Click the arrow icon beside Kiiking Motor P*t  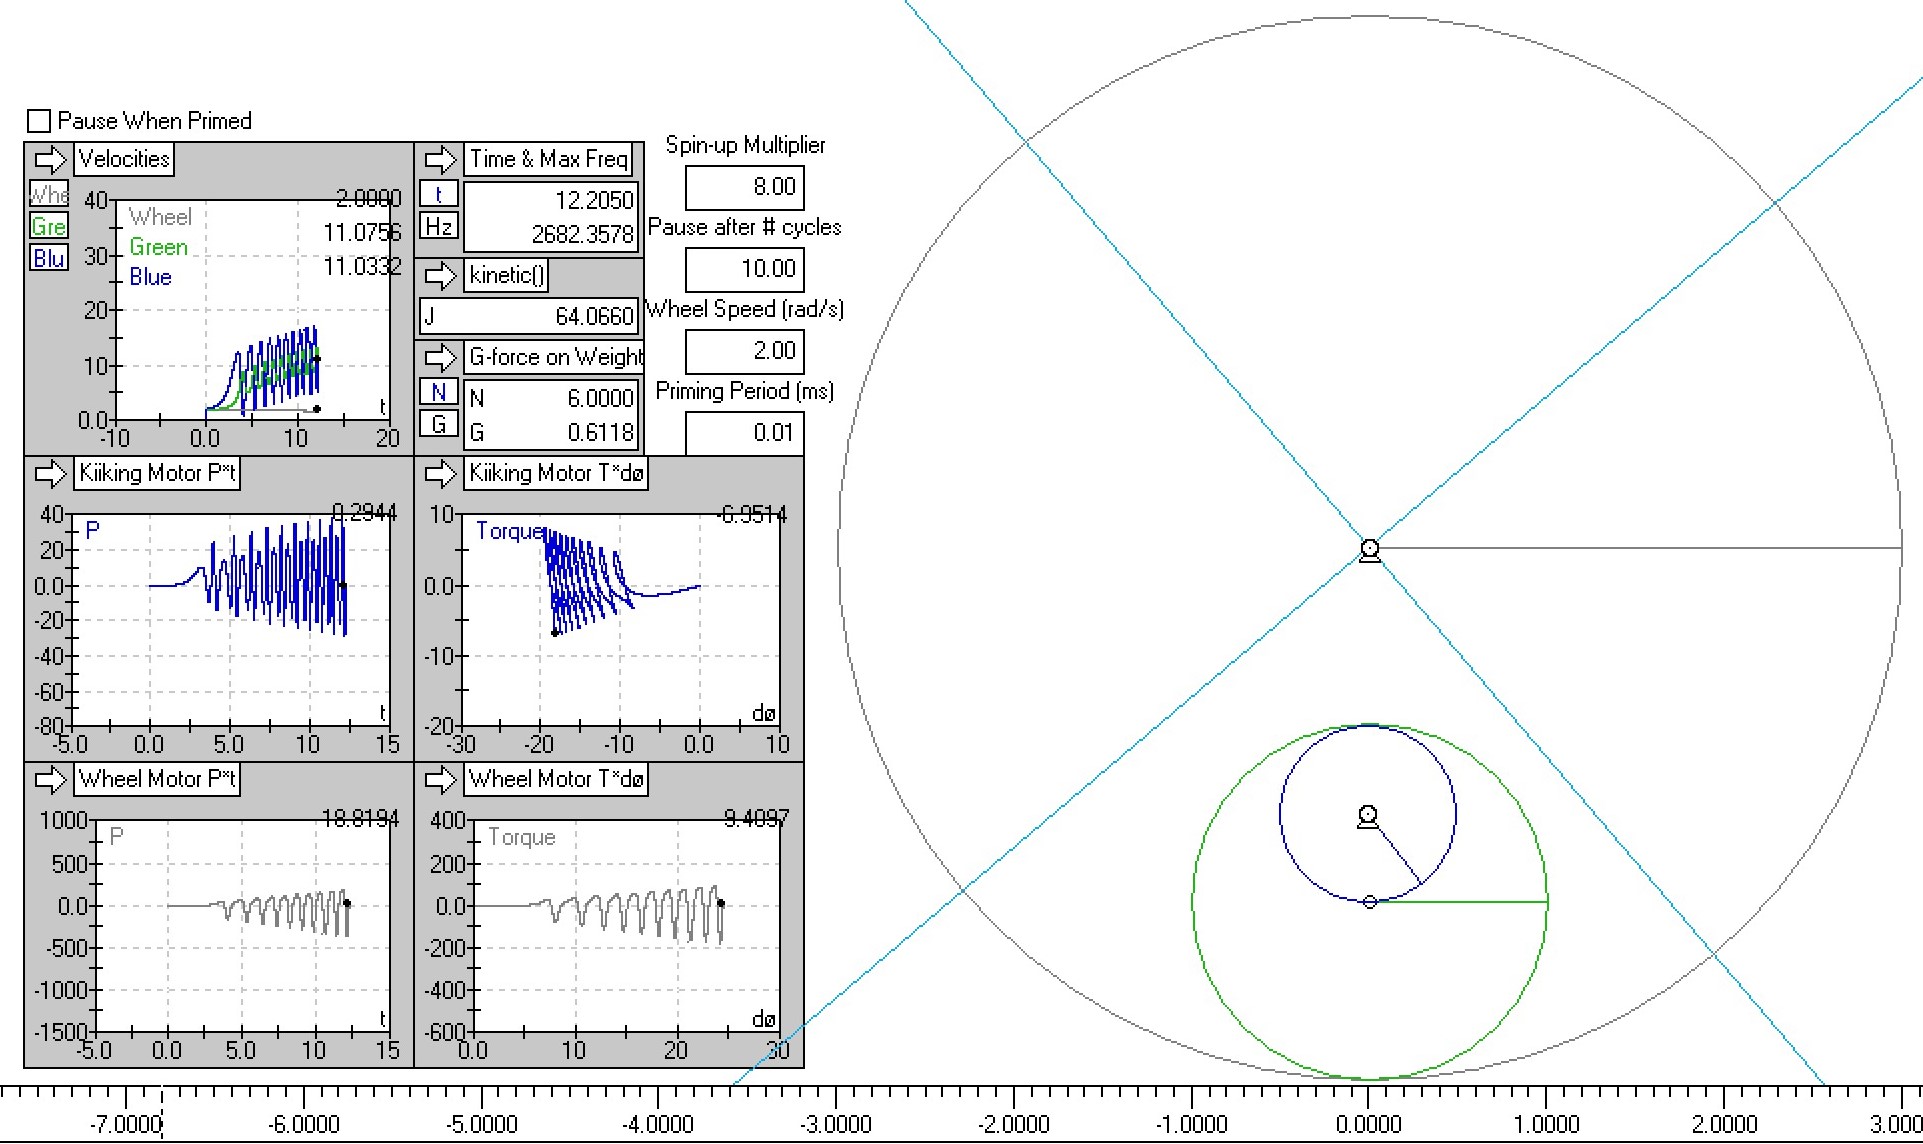coord(50,473)
